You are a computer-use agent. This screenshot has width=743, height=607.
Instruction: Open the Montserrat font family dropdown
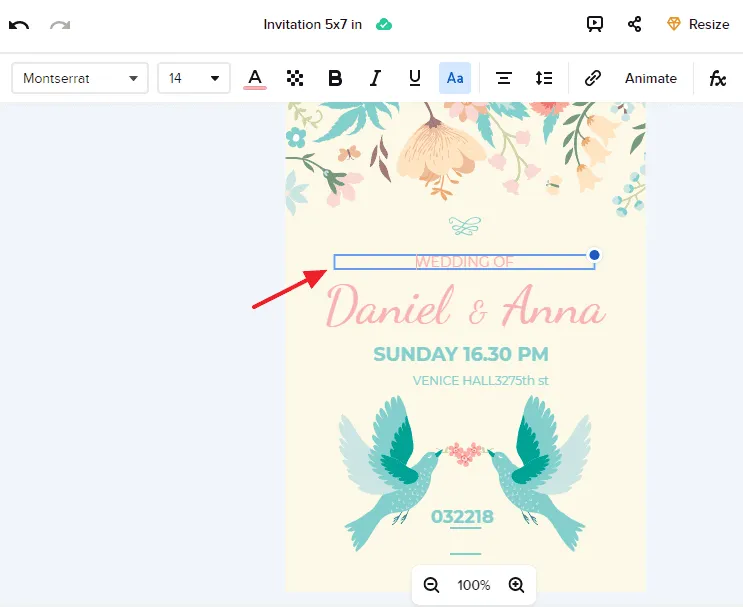80,78
